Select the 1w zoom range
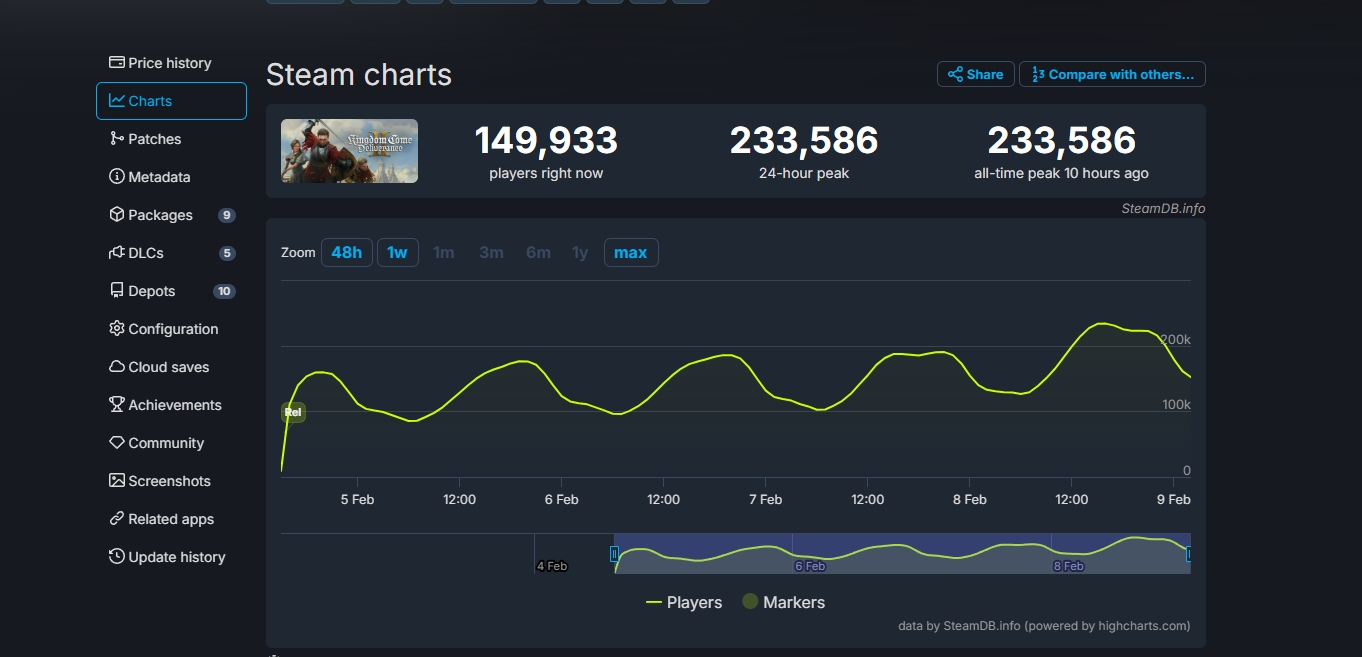This screenshot has width=1362, height=657. pos(397,253)
